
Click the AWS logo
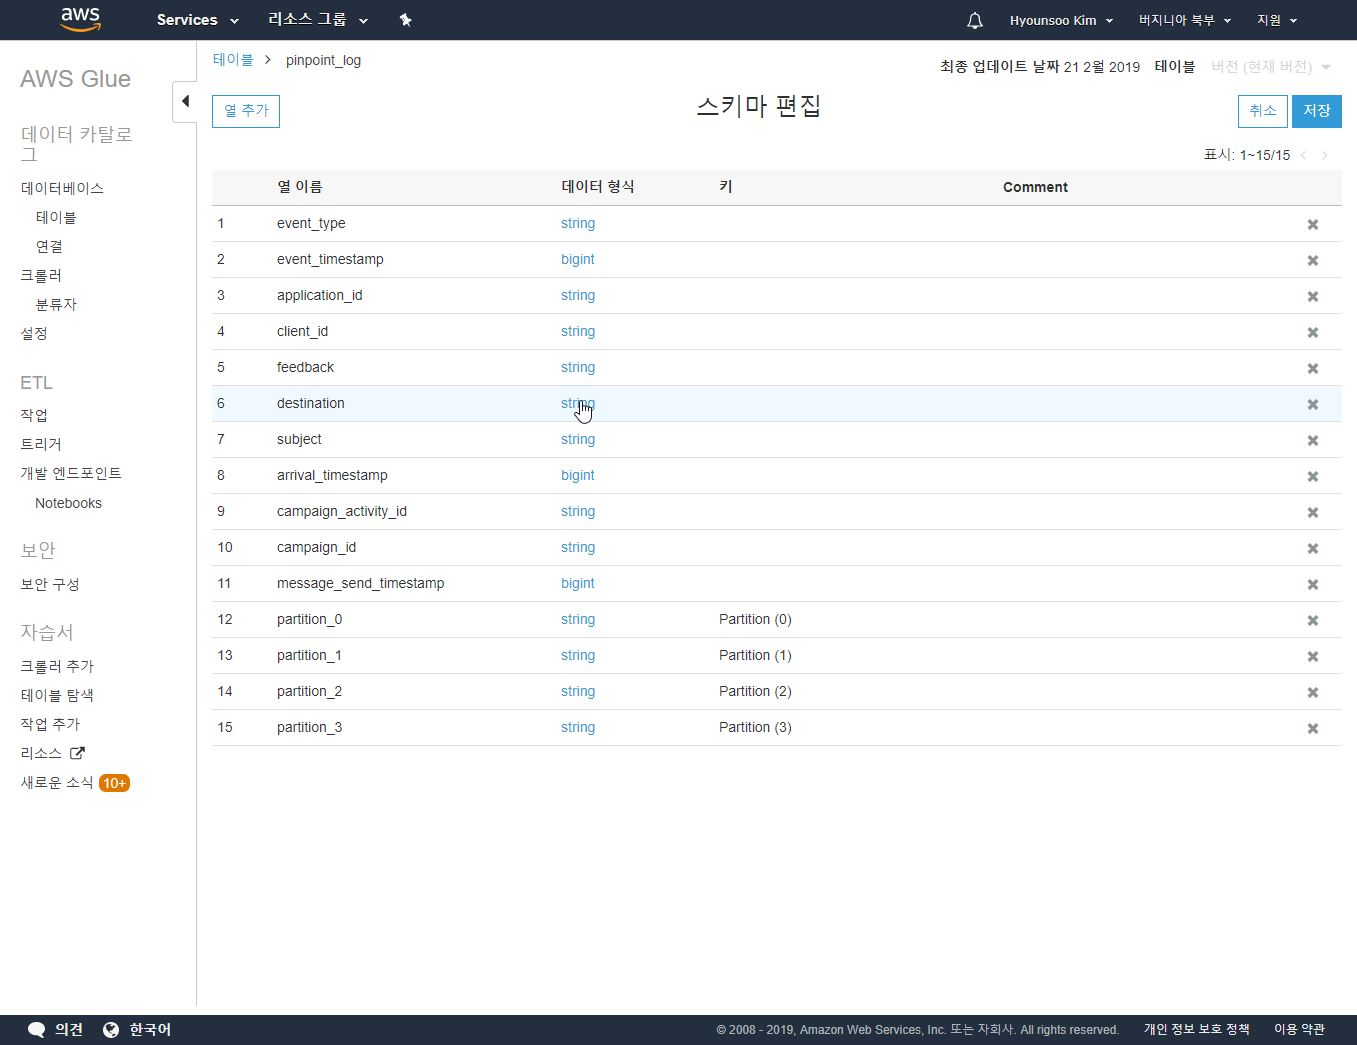[x=81, y=19]
